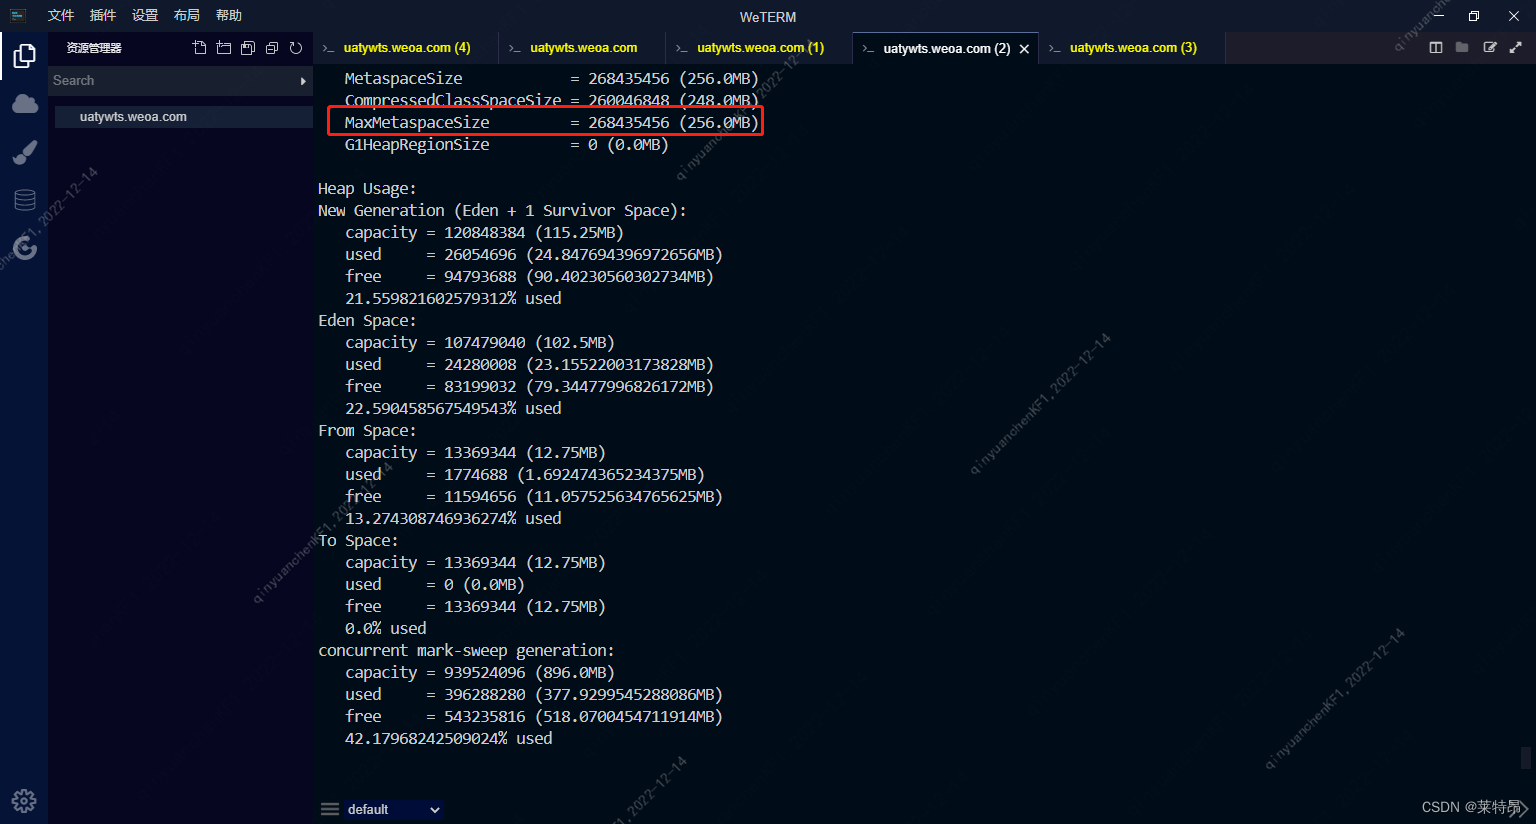
Task: Open the 帮助 menu
Action: click(x=229, y=15)
